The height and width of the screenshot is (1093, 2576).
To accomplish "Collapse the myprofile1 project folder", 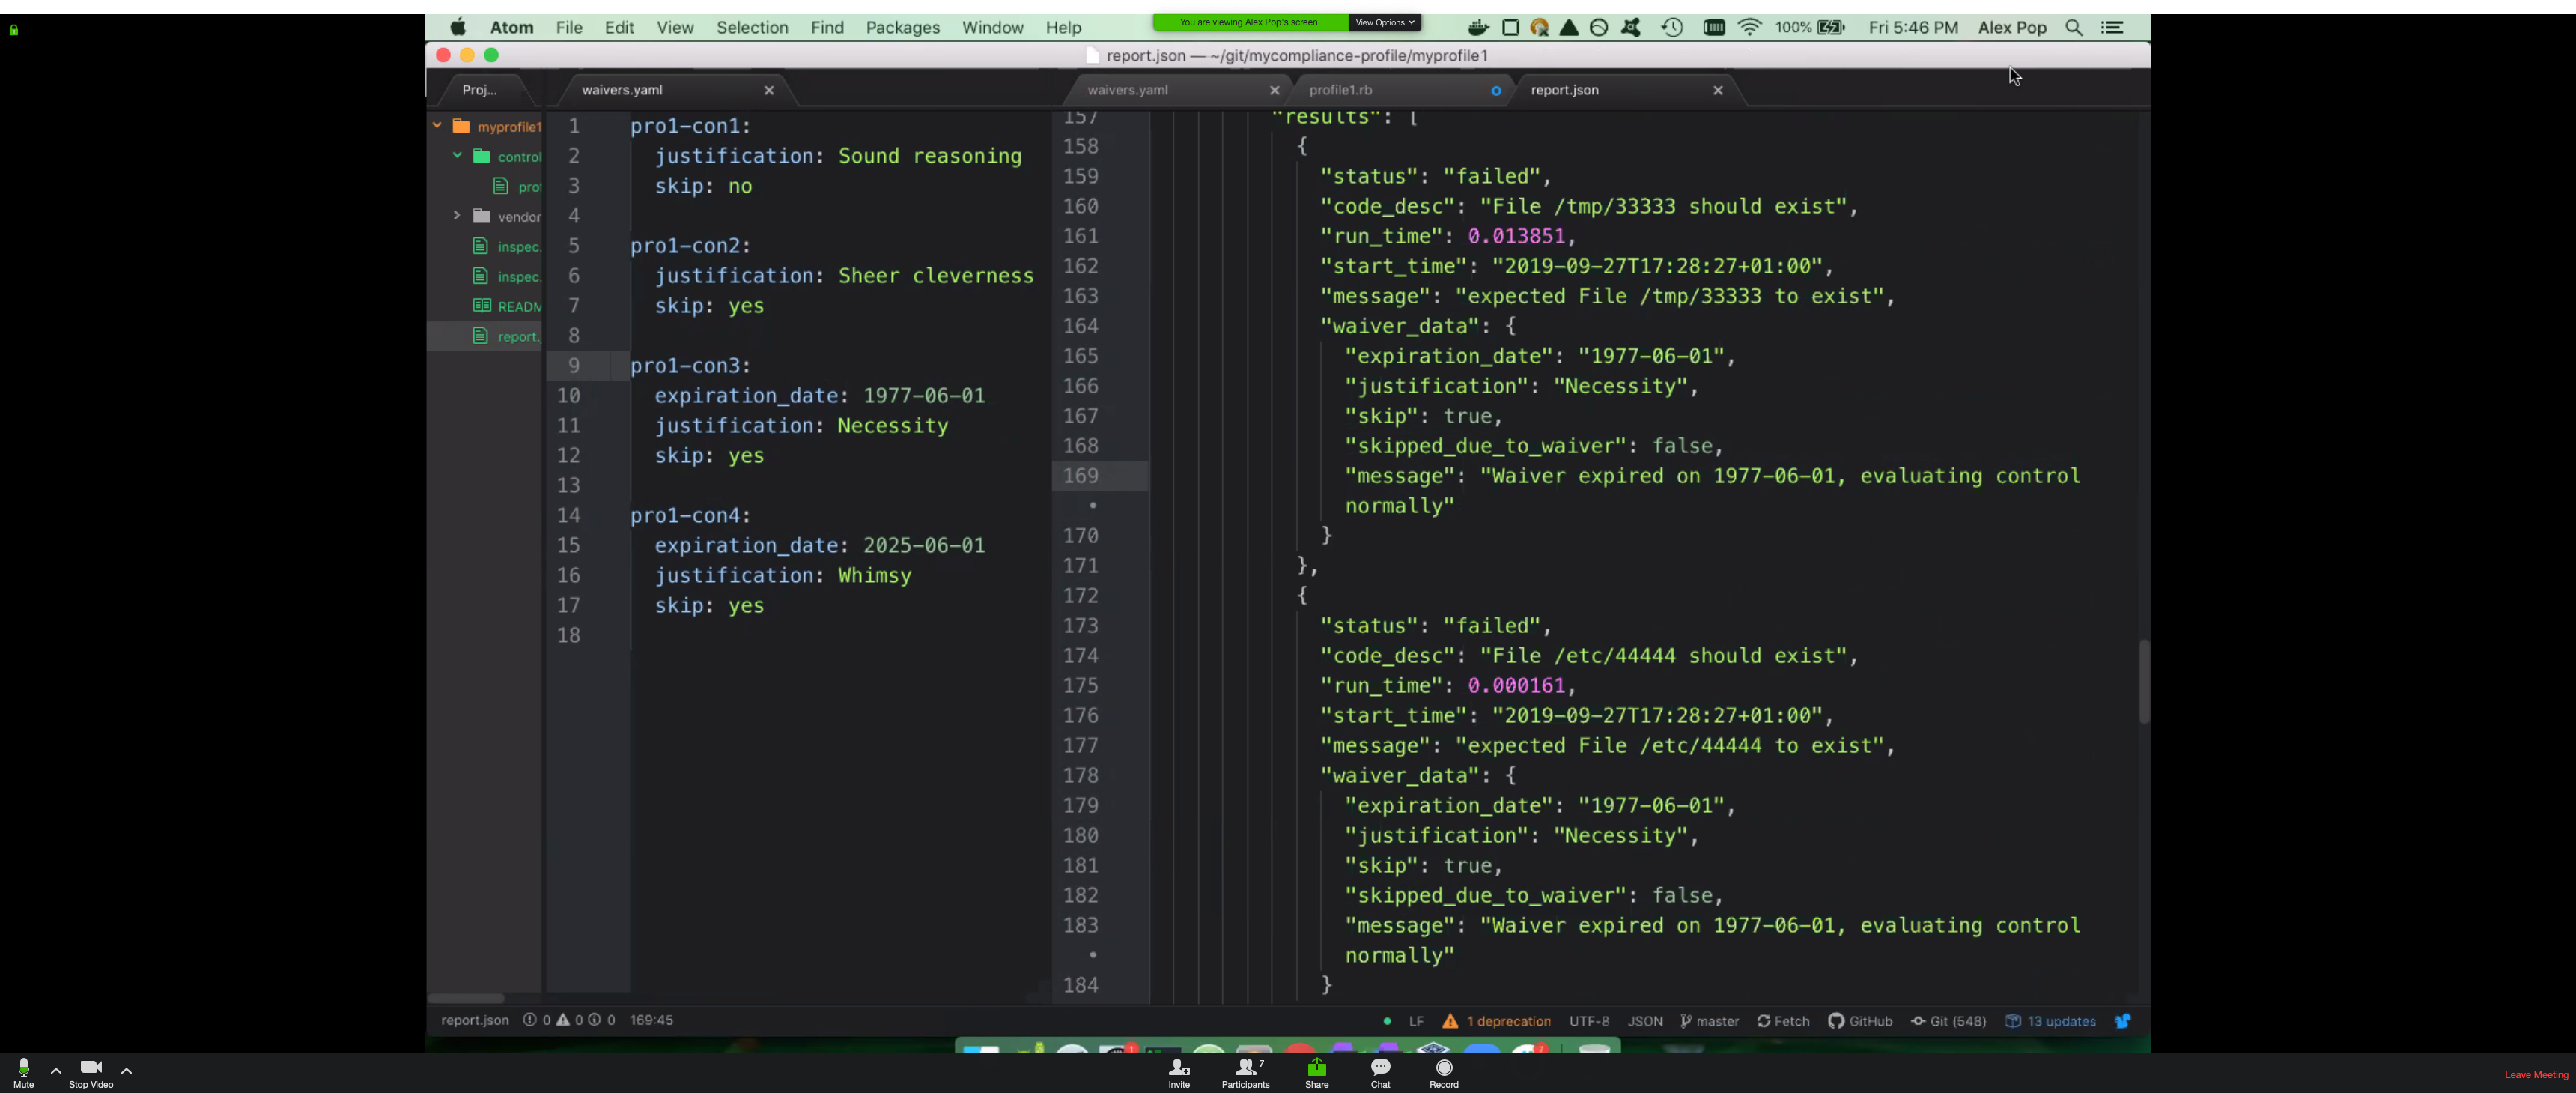I will click(437, 126).
